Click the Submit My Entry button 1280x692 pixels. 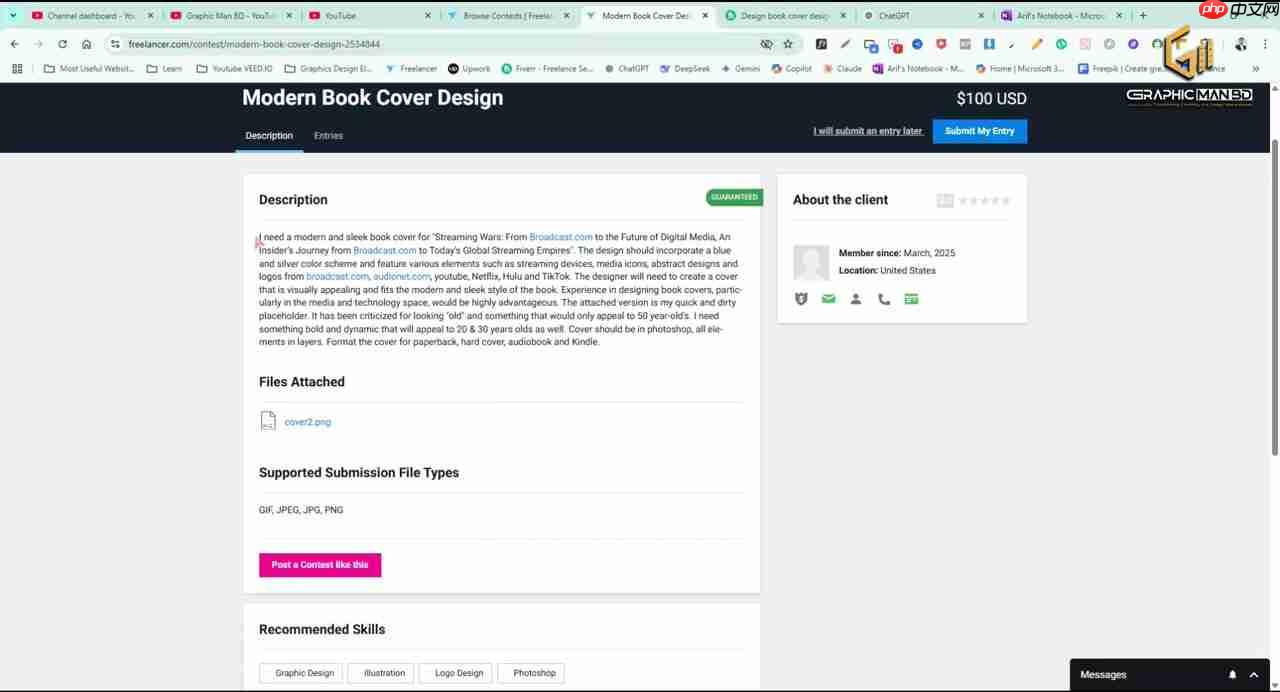coord(979,131)
